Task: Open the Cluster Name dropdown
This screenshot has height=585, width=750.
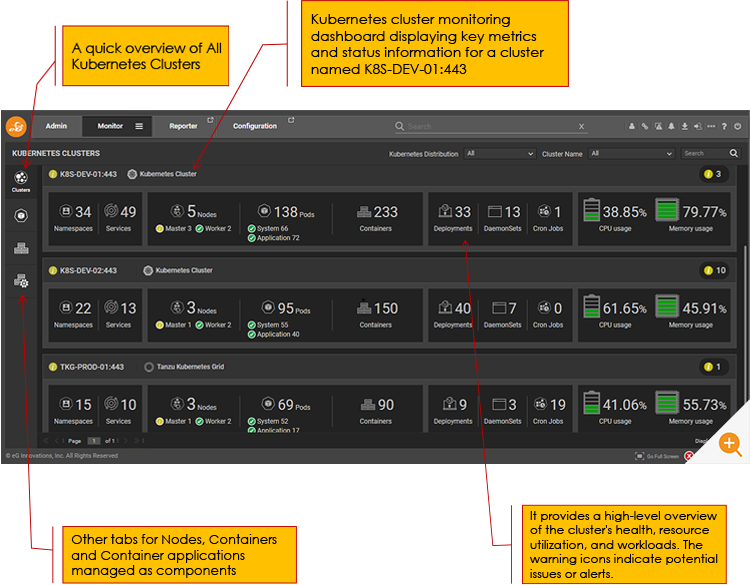Action: coord(631,154)
